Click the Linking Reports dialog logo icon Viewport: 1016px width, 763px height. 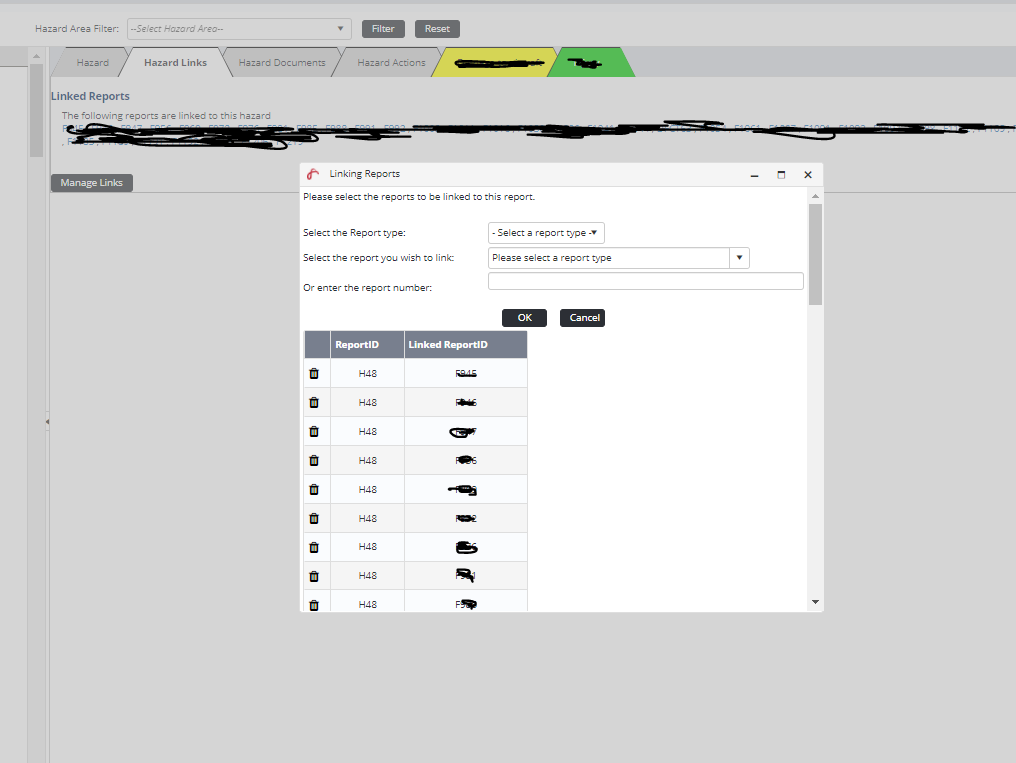(x=314, y=174)
